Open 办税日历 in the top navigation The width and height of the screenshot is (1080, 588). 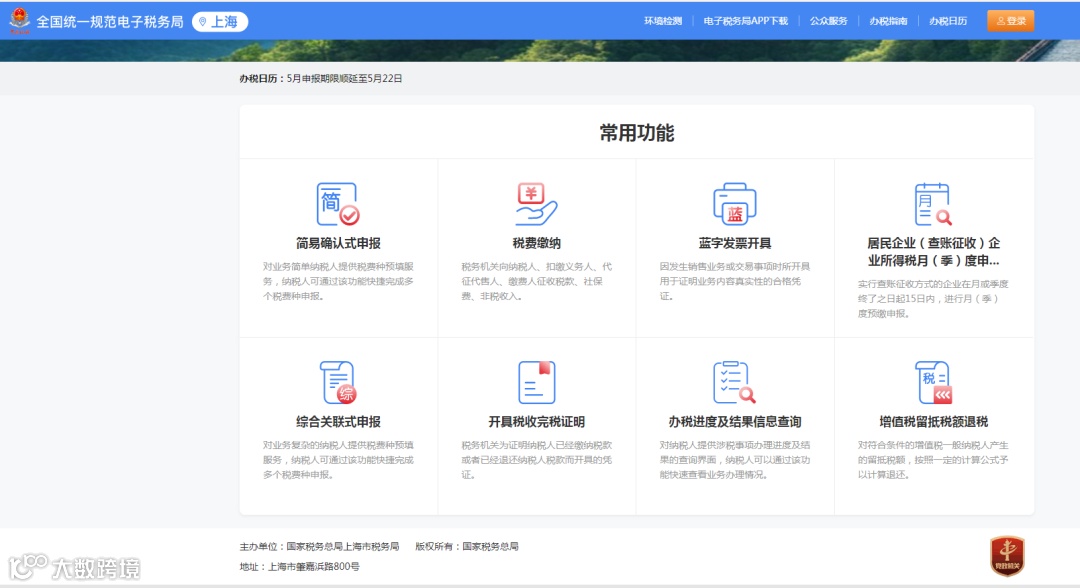click(x=948, y=21)
